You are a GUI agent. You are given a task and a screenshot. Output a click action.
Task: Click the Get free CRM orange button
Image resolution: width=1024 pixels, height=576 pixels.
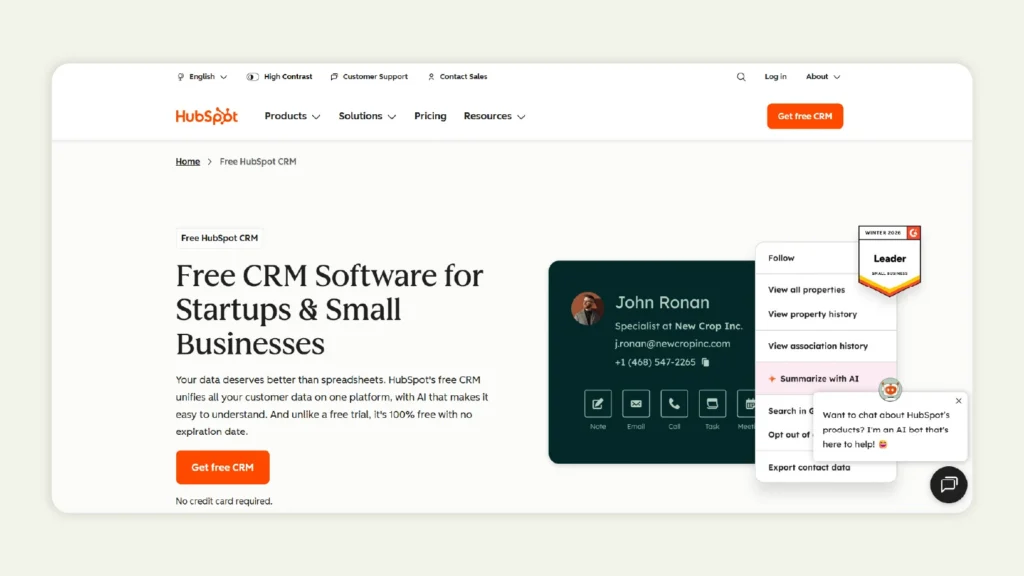(x=805, y=116)
